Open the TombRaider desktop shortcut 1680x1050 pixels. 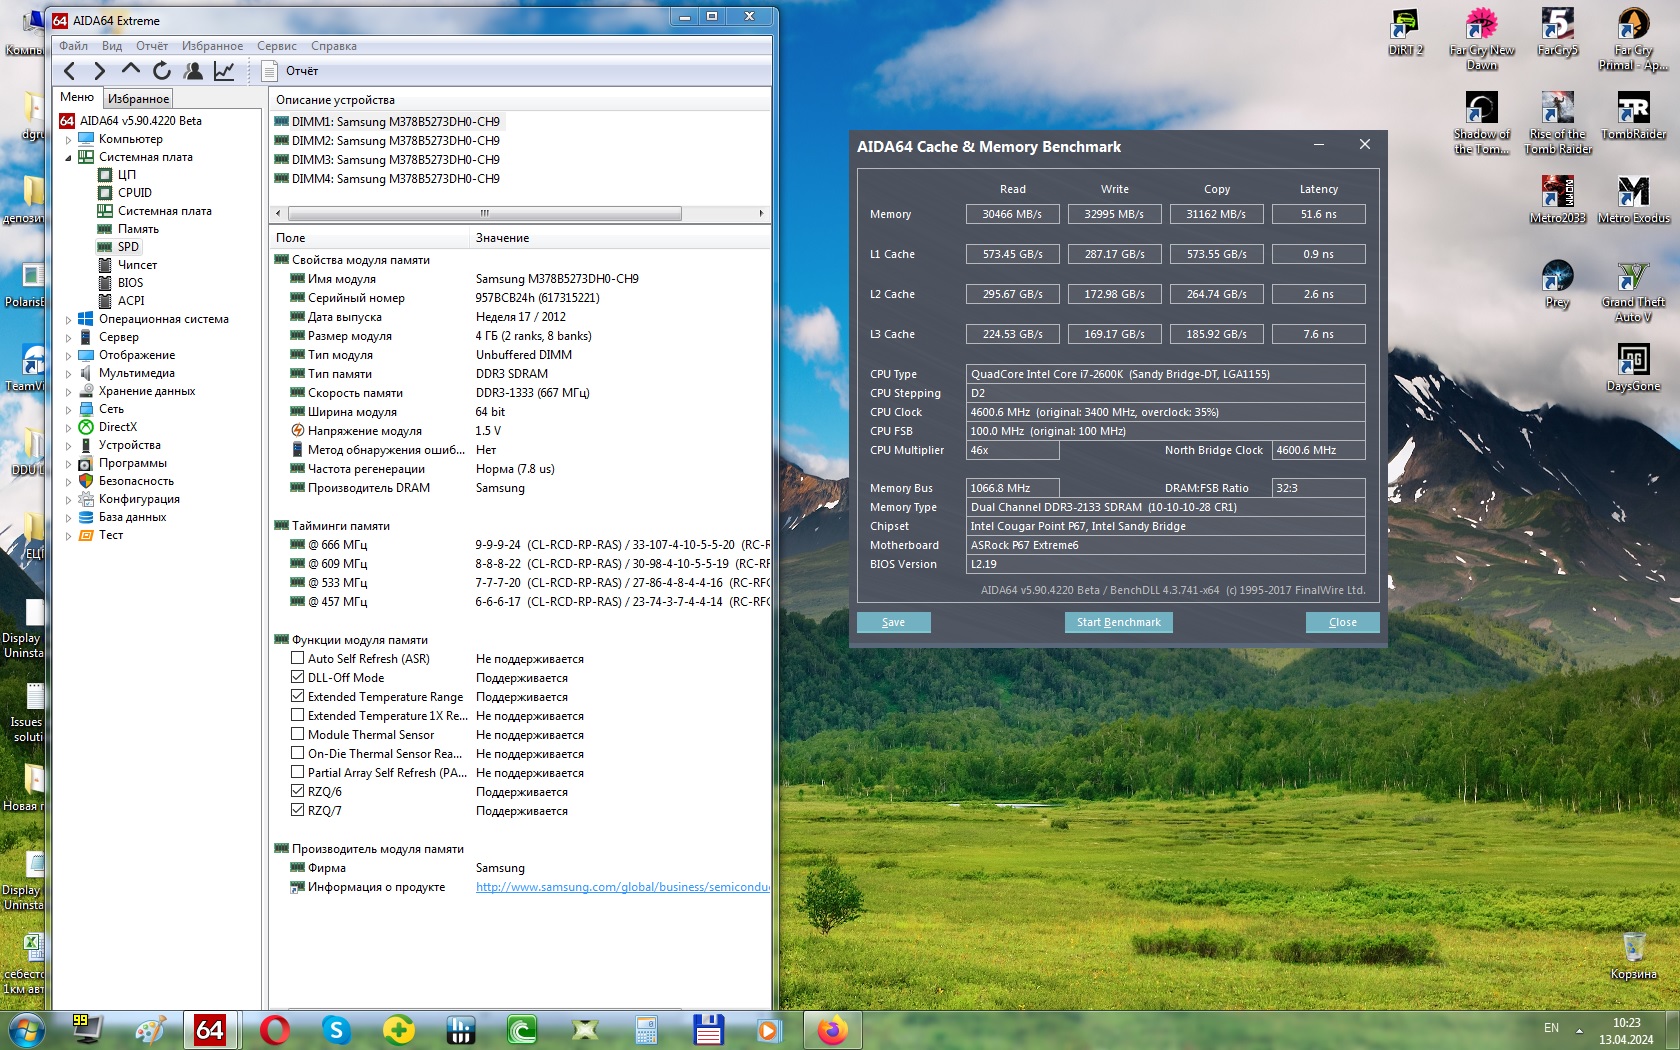coord(1633,116)
